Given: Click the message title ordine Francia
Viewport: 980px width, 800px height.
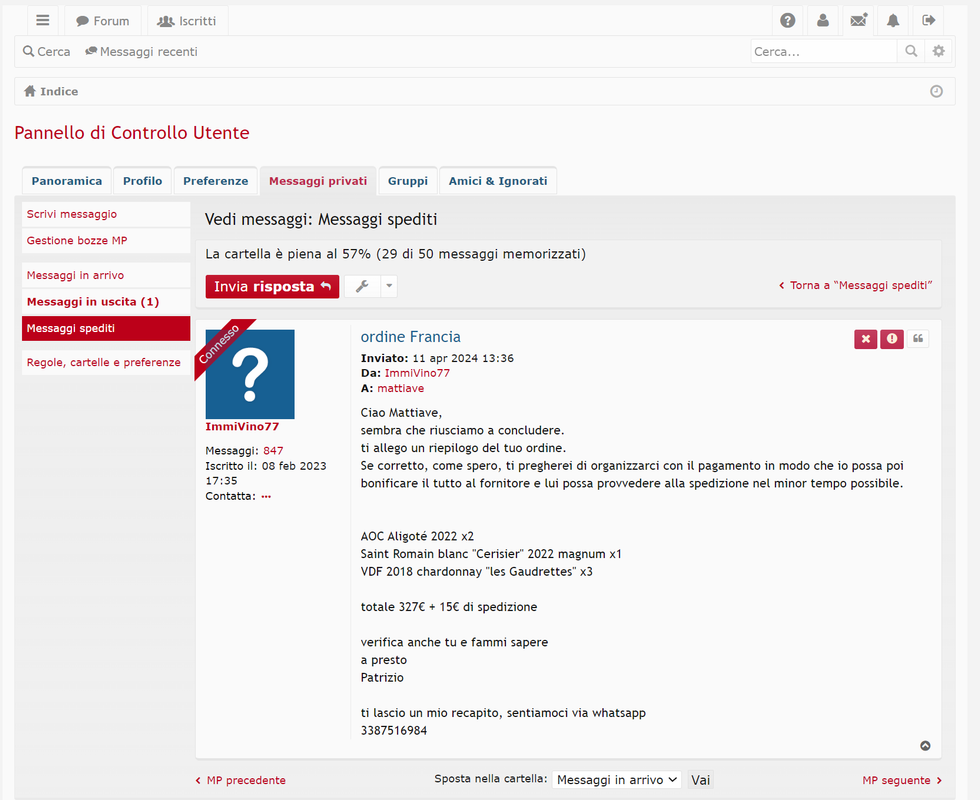Looking at the screenshot, I should [x=411, y=337].
